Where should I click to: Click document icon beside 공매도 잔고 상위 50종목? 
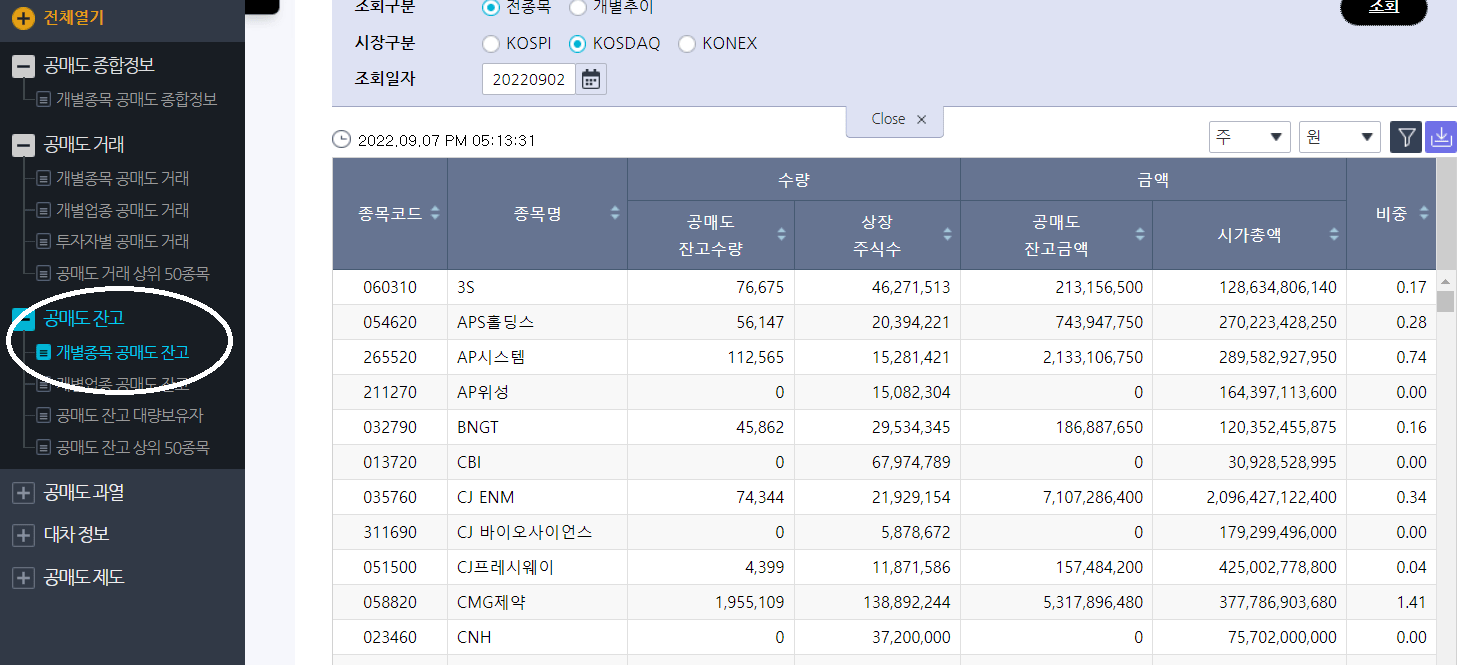(x=44, y=448)
